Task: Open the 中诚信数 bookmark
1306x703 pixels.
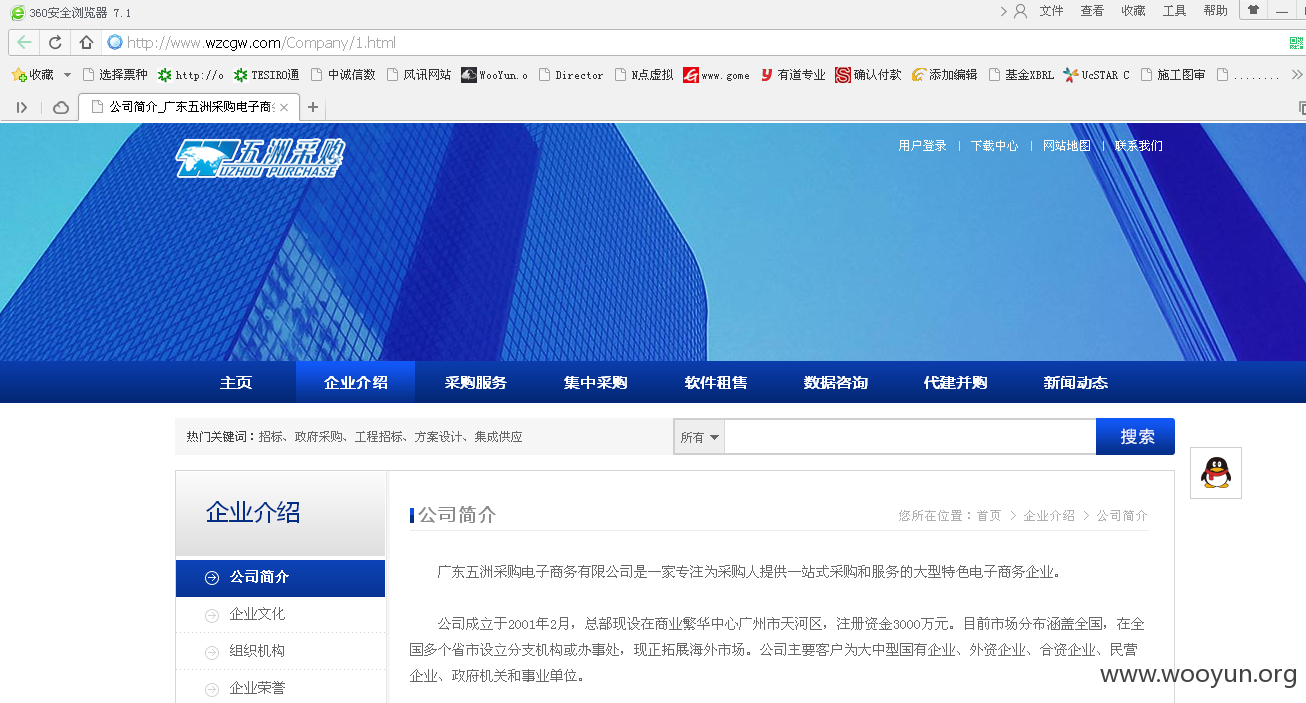Action: coord(343,75)
